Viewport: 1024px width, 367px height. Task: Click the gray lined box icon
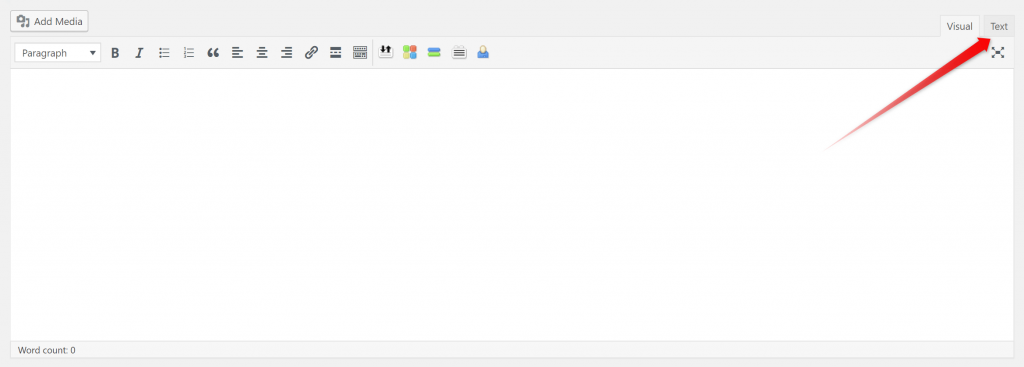[459, 52]
